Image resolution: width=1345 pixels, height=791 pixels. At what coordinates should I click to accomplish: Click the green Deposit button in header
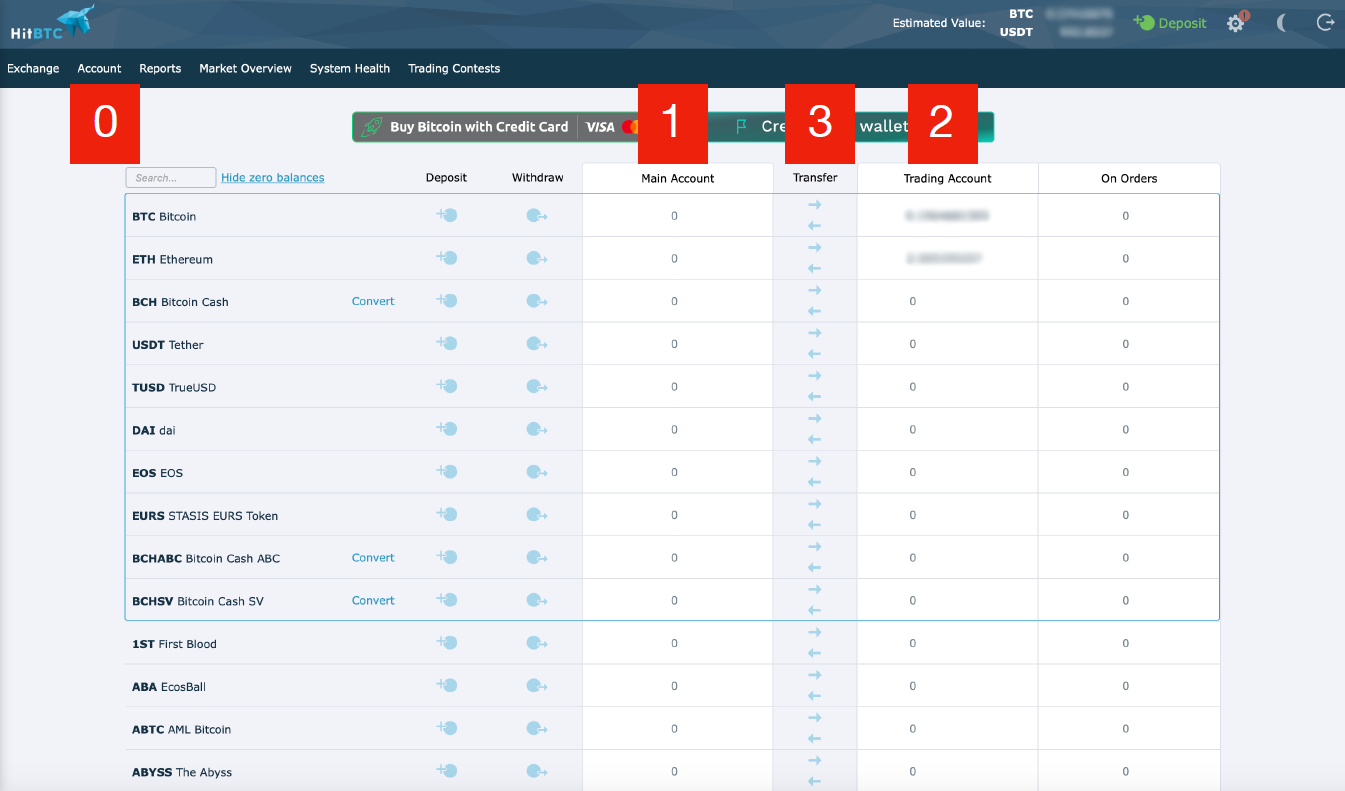(x=1170, y=23)
